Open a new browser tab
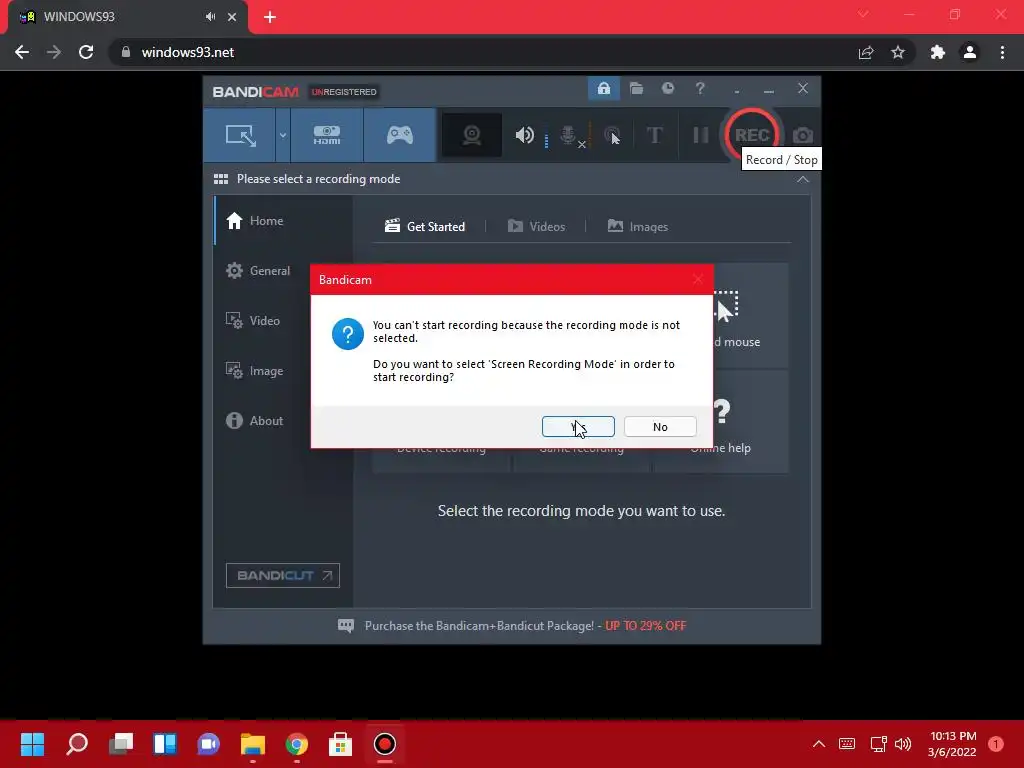1024x768 pixels. (x=270, y=17)
